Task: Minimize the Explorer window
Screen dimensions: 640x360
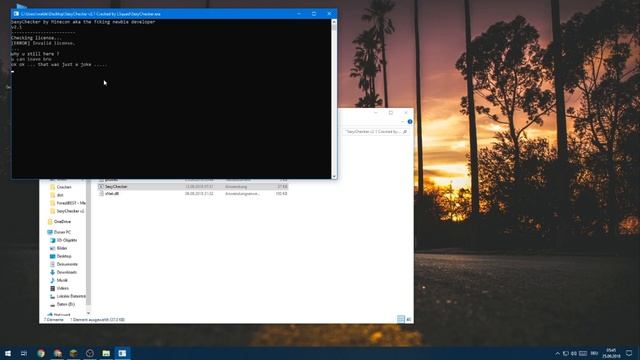Action: (376, 113)
